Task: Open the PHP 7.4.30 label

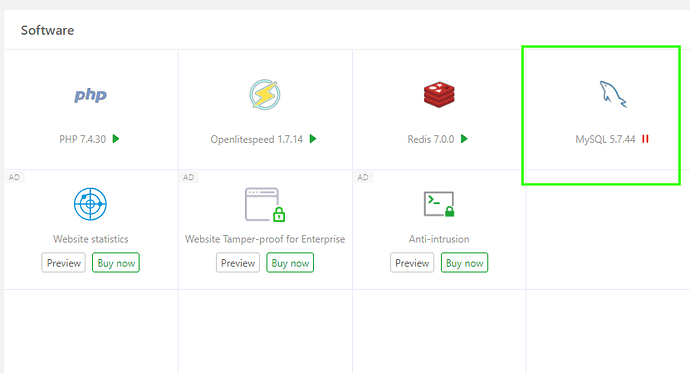Action: pyautogui.click(x=83, y=139)
